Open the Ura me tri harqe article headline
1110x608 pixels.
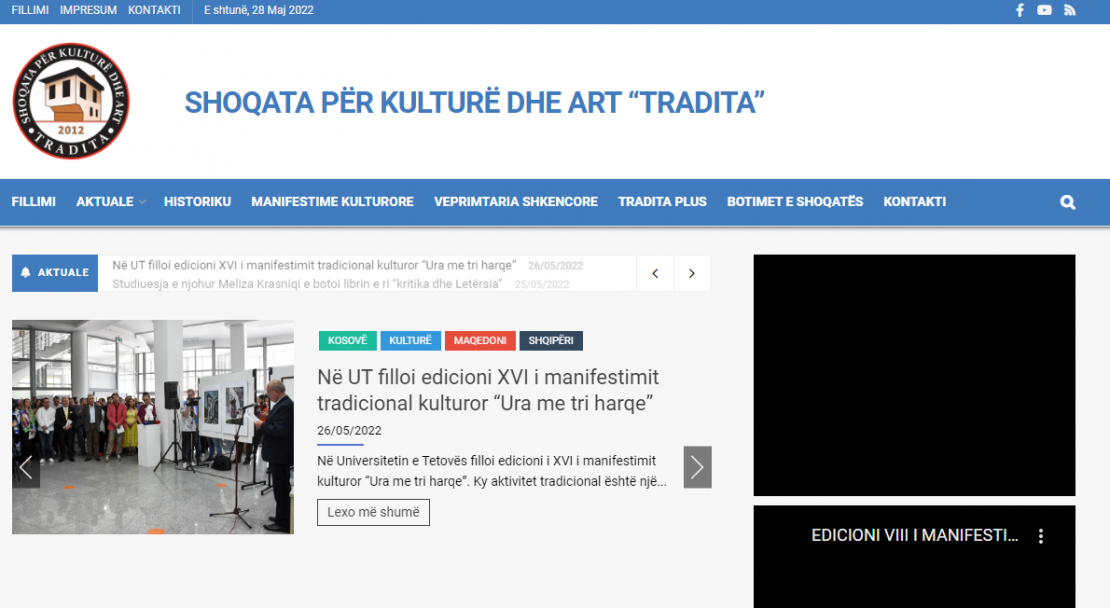pos(488,390)
